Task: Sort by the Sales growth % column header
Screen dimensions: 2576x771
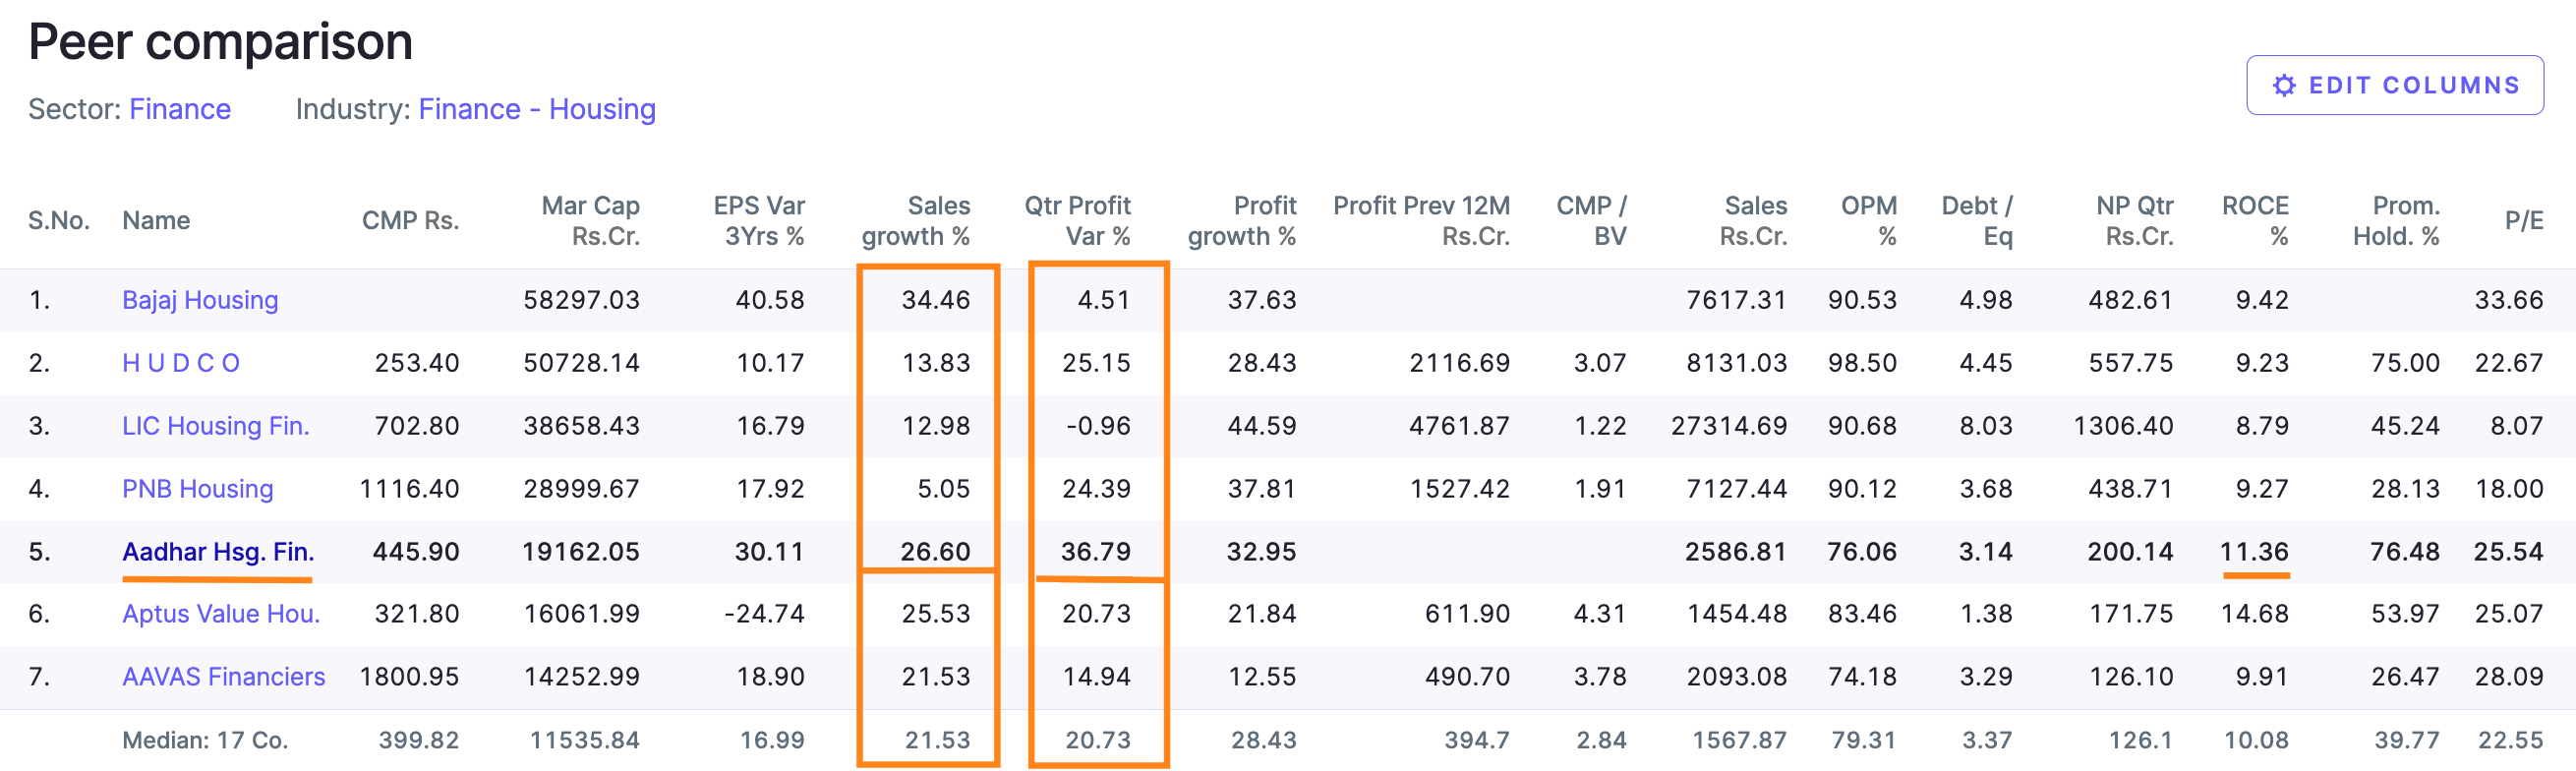Action: tap(916, 221)
